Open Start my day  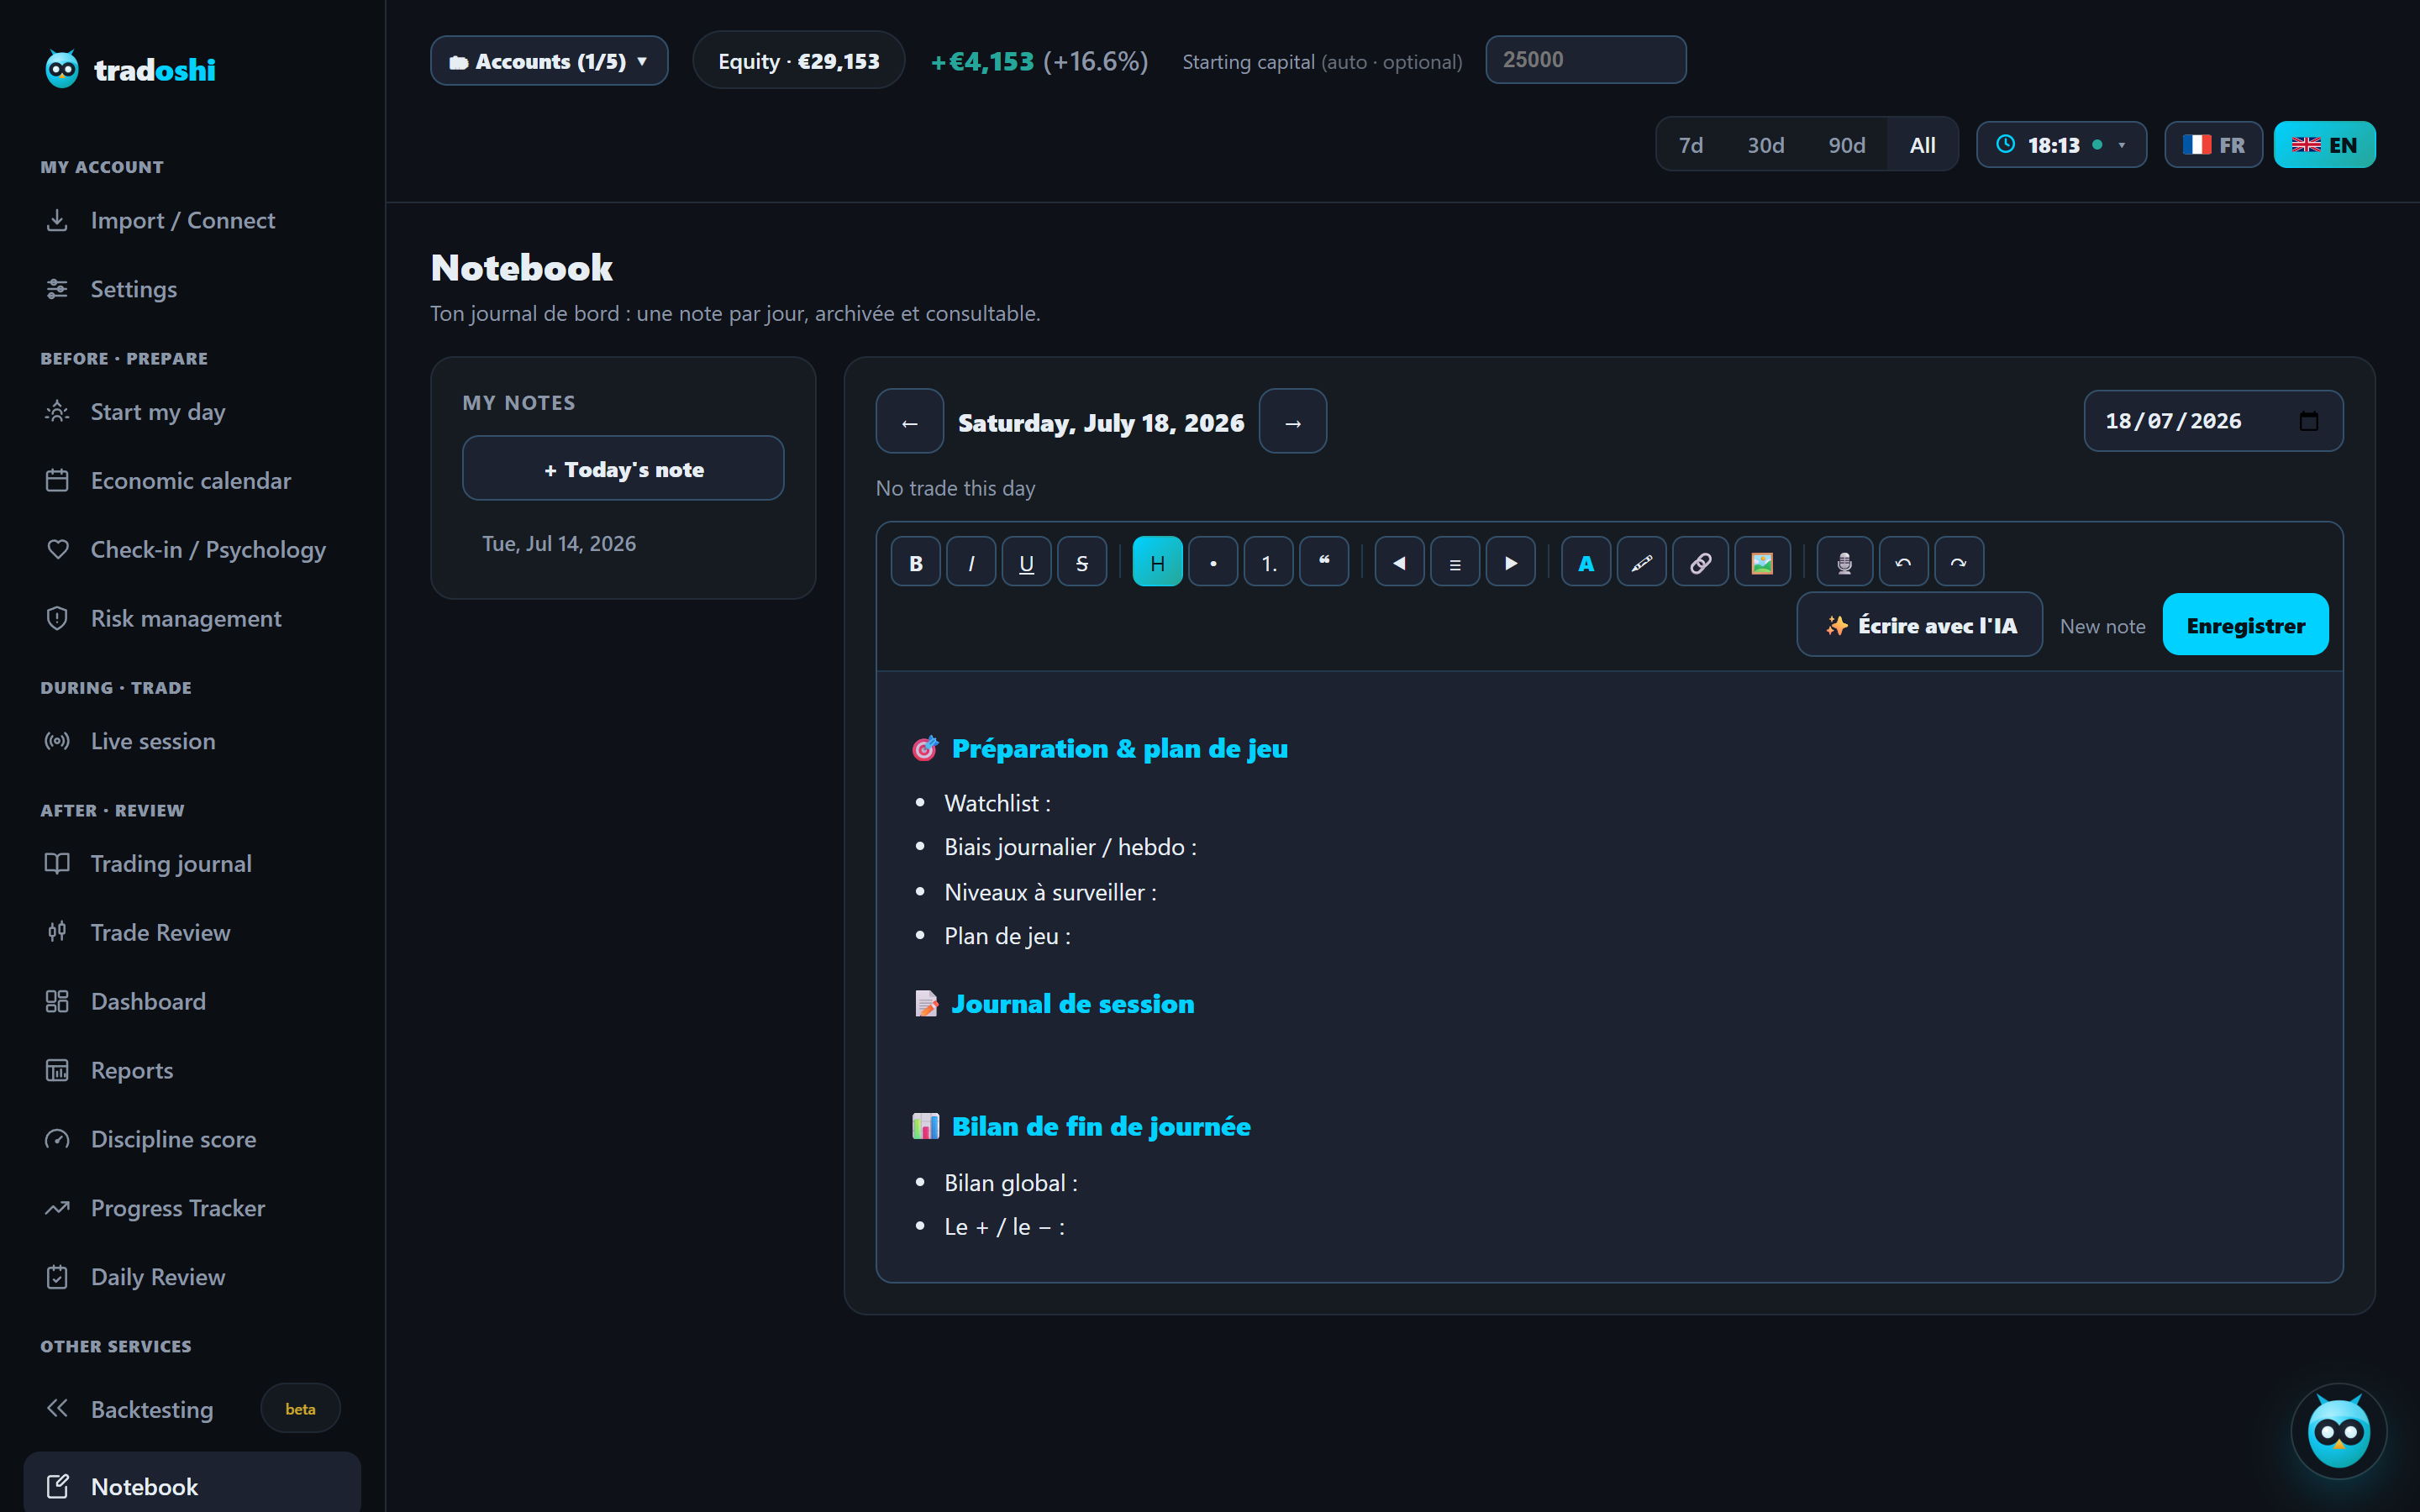[192, 411]
